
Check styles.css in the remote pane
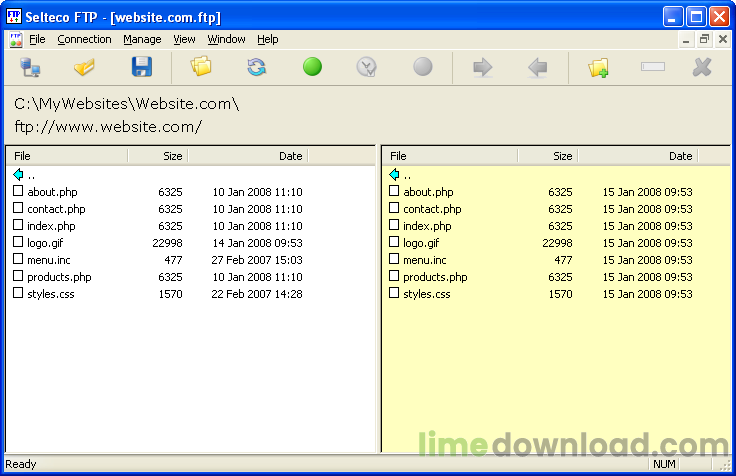[394, 293]
